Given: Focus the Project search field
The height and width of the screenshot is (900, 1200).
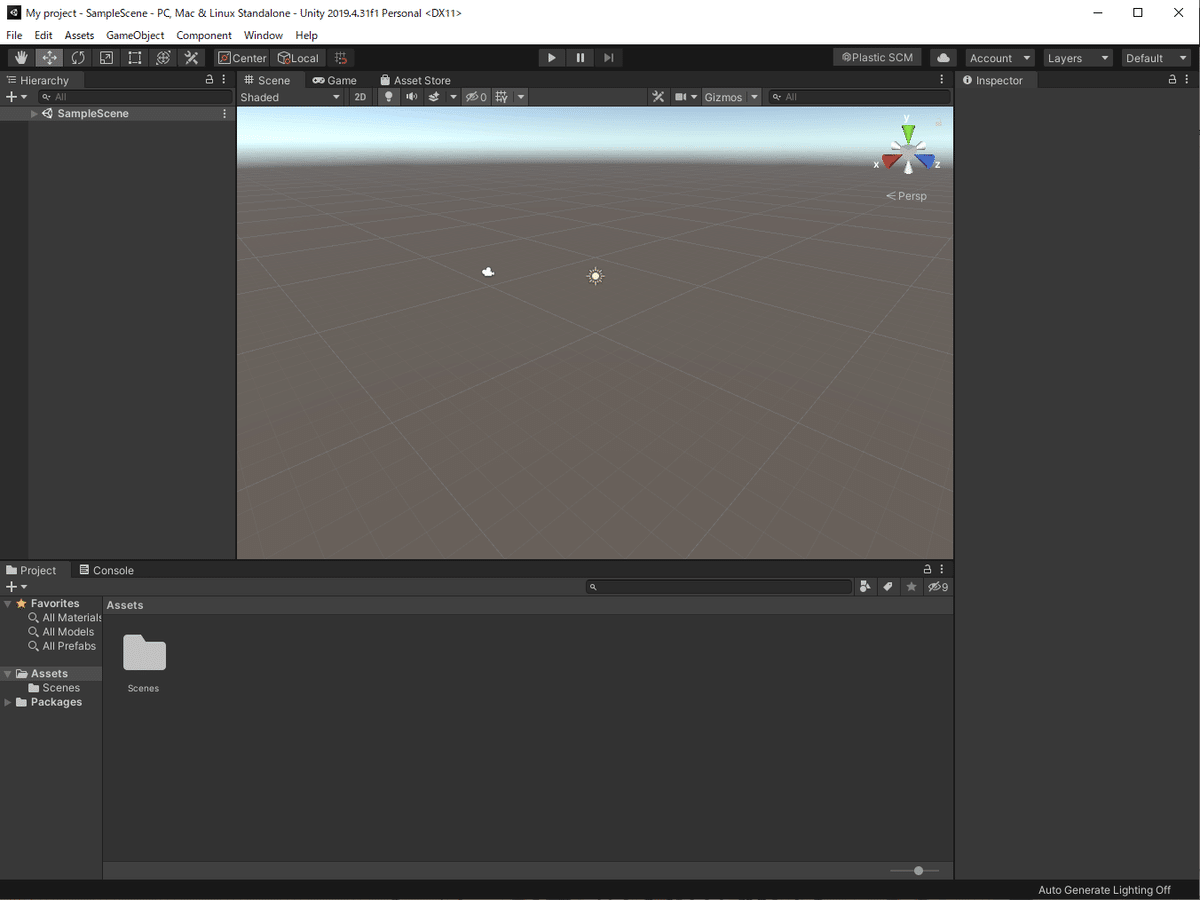Looking at the screenshot, I should 719,587.
